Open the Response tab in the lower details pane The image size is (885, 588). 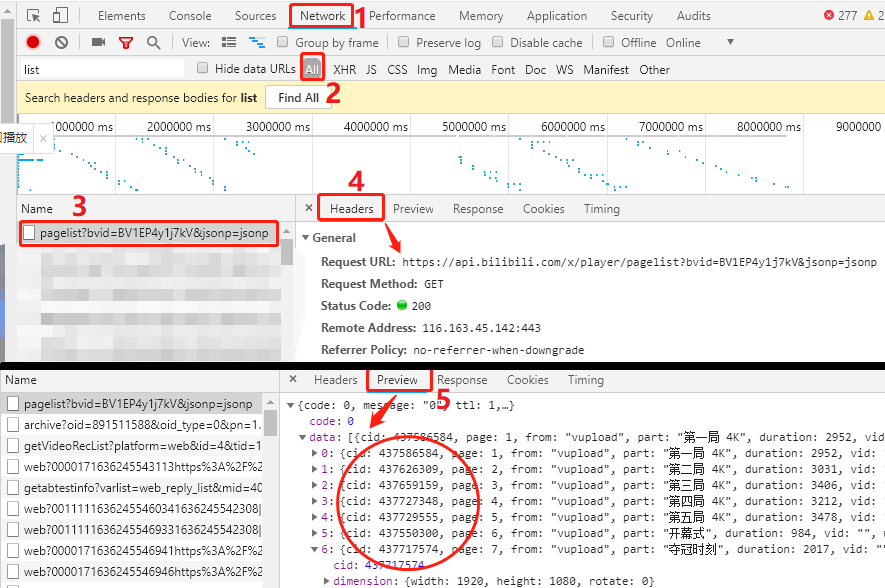462,380
